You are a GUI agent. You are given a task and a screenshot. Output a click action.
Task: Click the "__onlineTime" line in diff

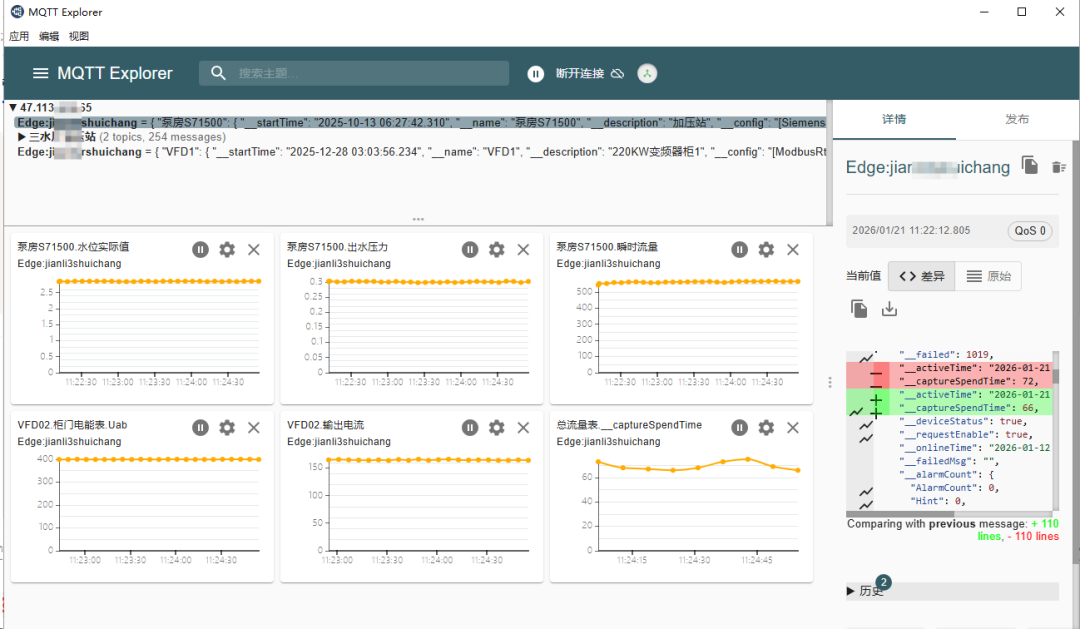[974, 448]
